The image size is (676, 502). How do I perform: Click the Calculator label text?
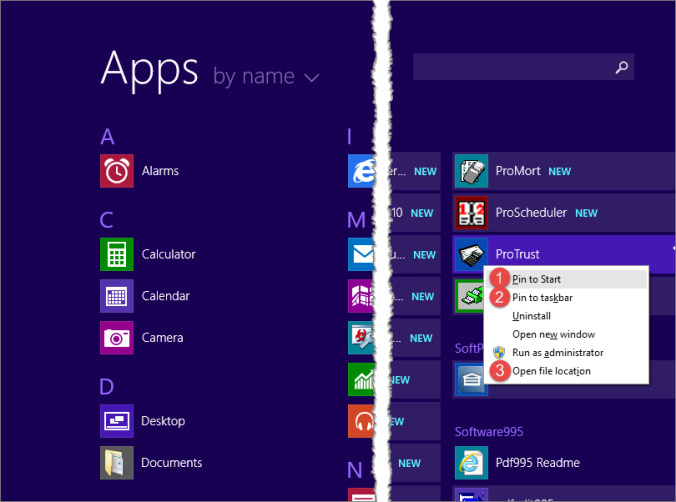click(169, 254)
